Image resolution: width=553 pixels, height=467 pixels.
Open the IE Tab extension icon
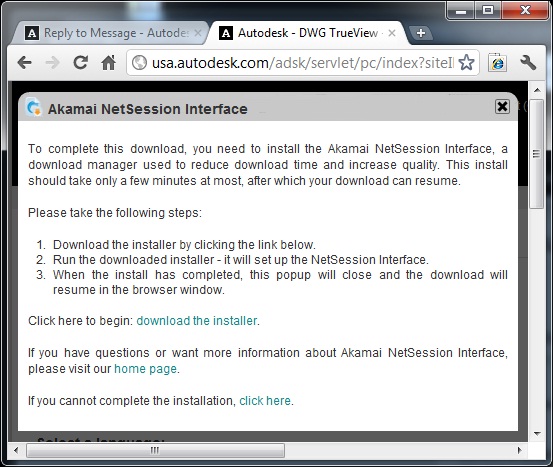click(x=497, y=63)
